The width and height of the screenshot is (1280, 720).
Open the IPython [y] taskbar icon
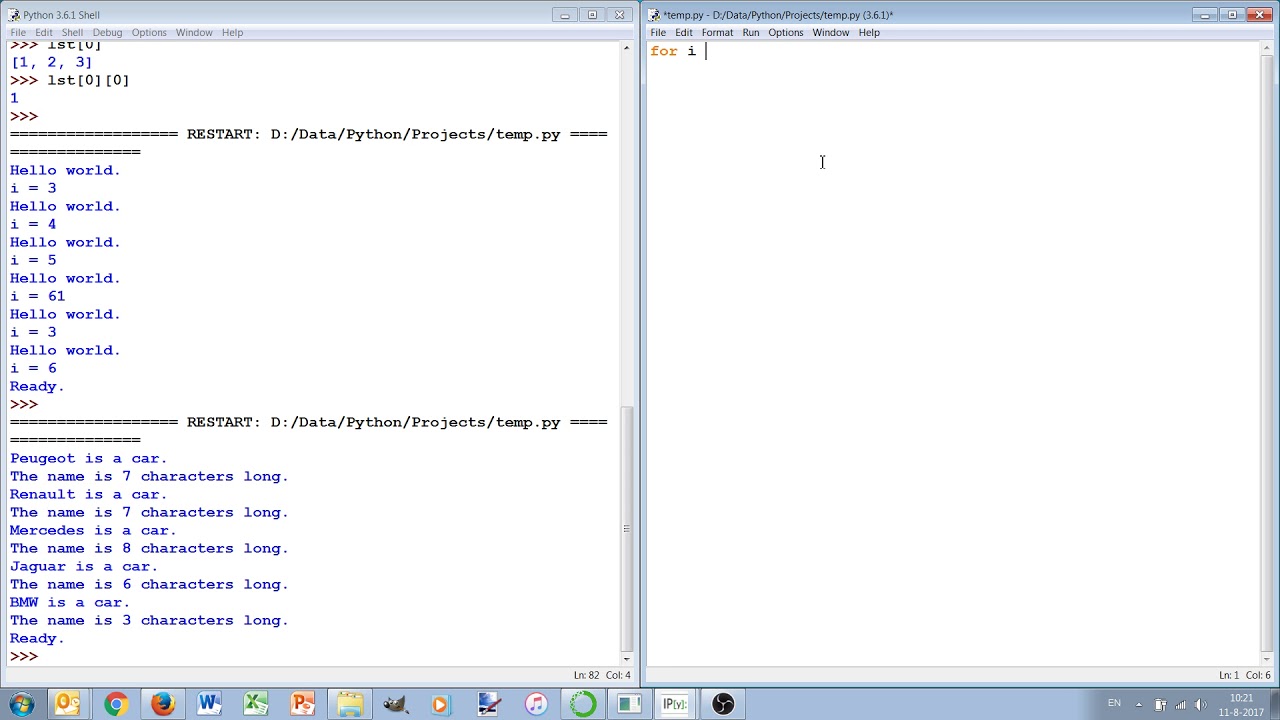click(676, 704)
